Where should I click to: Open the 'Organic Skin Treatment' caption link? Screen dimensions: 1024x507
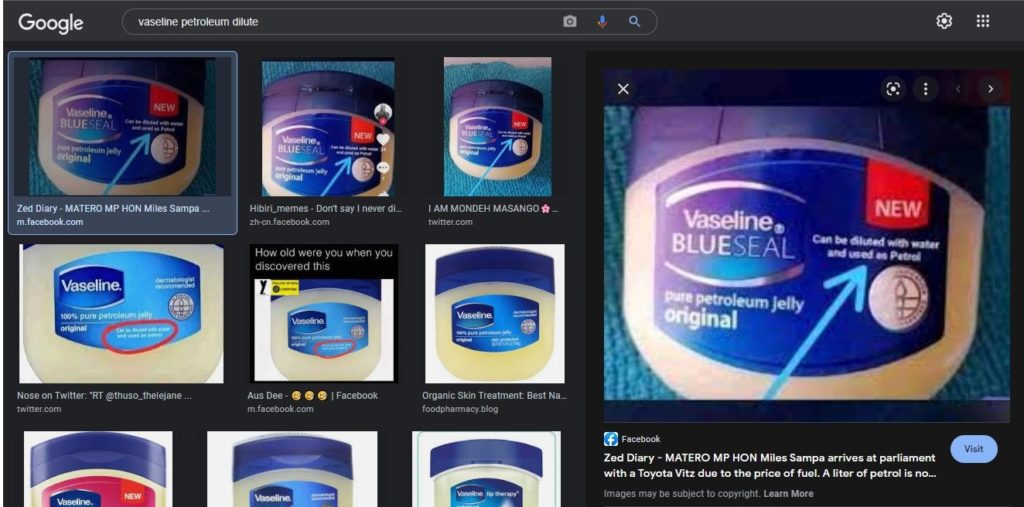click(494, 395)
